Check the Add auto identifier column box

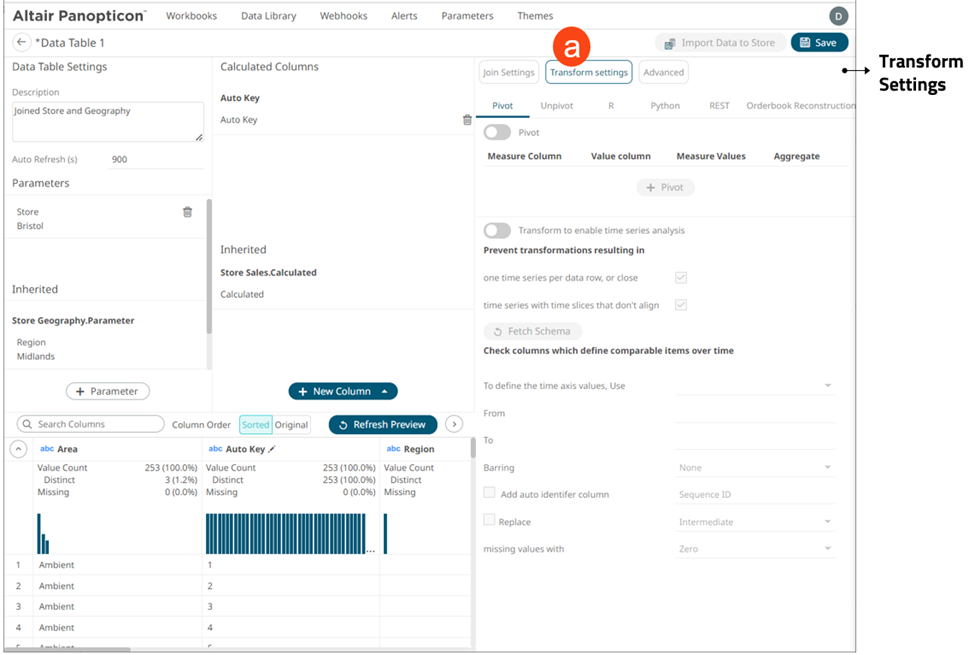point(489,493)
